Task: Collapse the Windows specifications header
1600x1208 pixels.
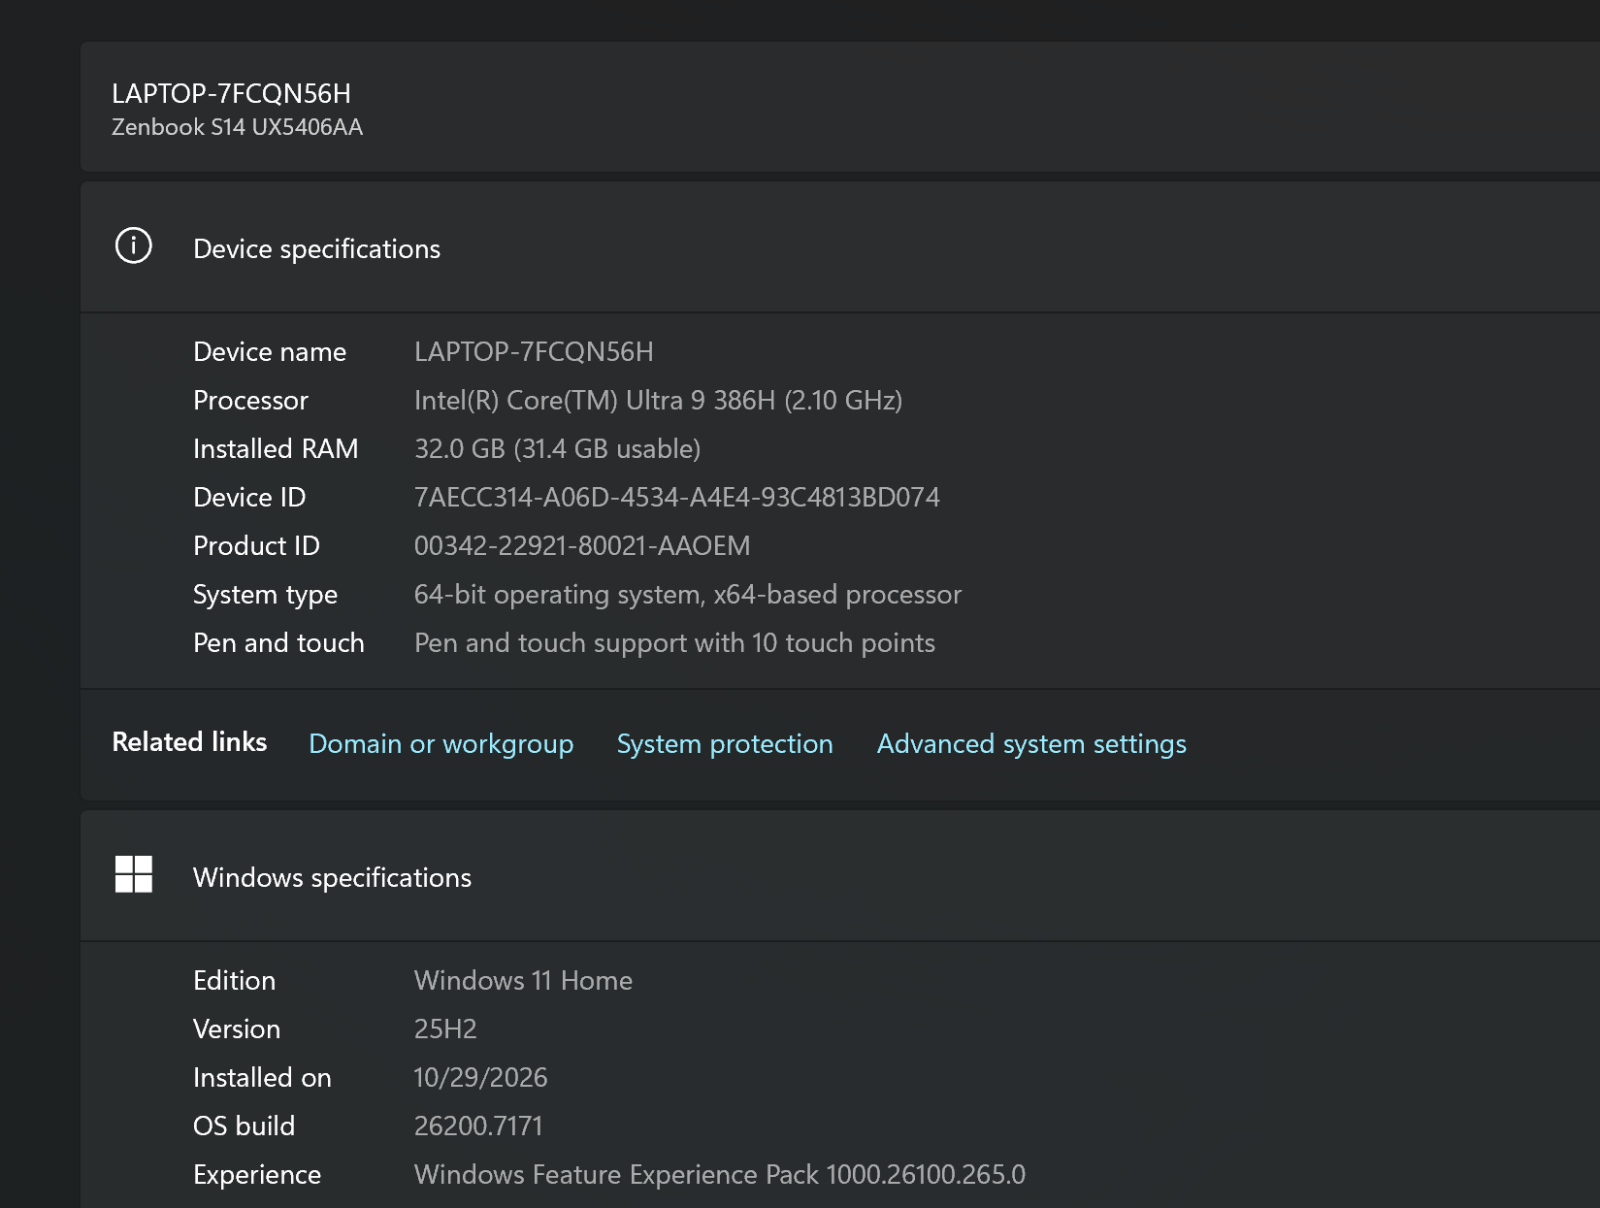Action: (840, 876)
